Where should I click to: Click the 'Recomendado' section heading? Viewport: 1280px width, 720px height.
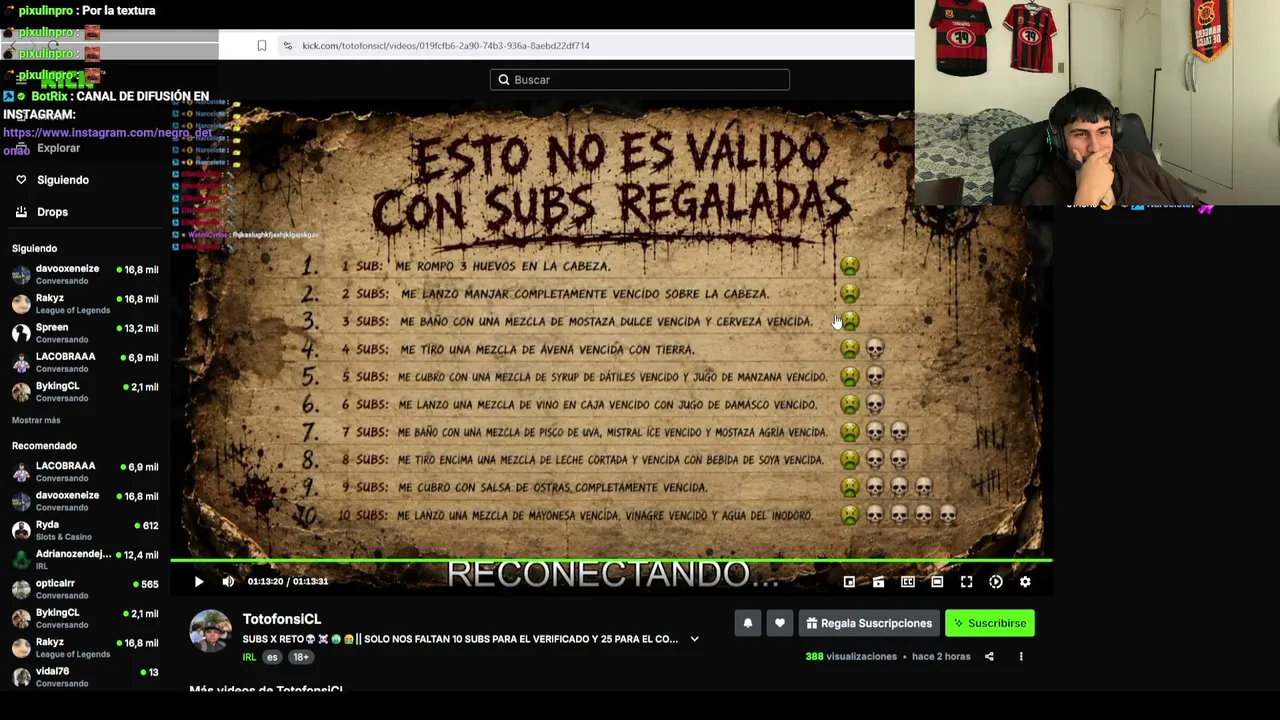44,446
